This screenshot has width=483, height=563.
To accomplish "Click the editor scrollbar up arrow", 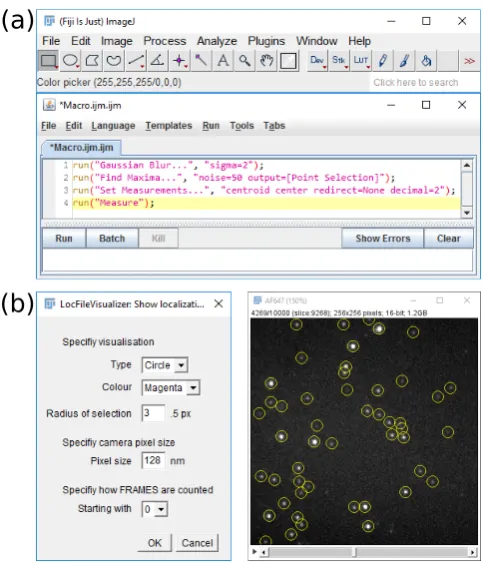I will coord(466,165).
